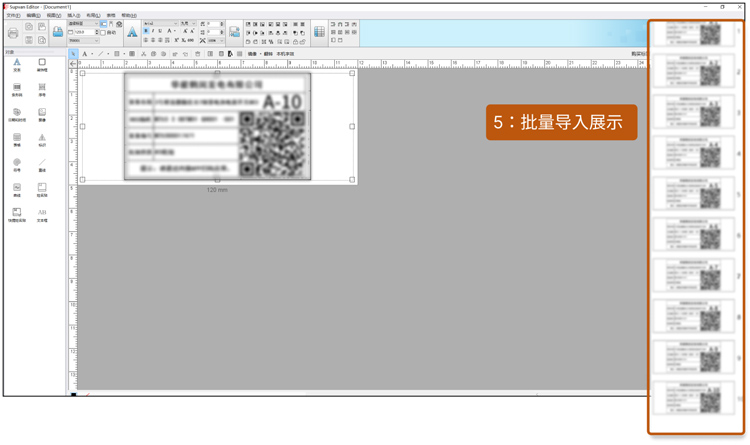Viewport: 750px width, 445px height.
Task: Select the Text object with the blue A icon in the left panel
Action: point(17,65)
